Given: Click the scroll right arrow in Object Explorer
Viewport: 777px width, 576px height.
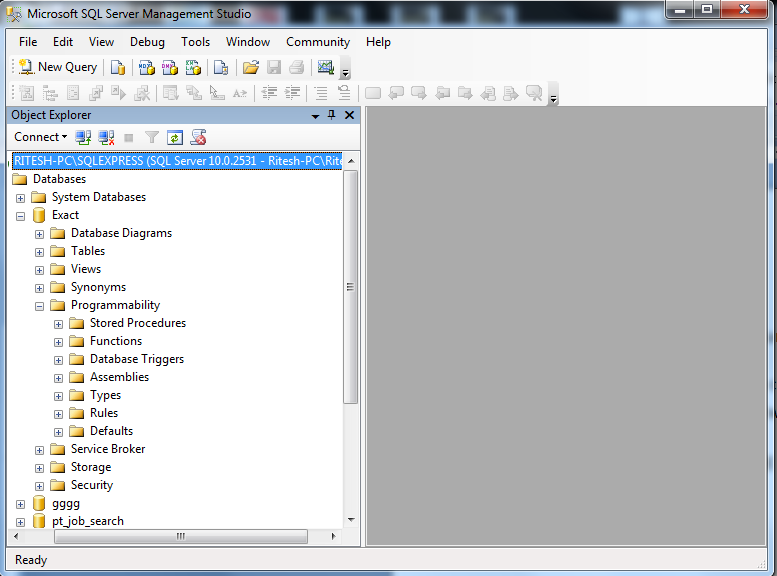Looking at the screenshot, I should [x=333, y=536].
